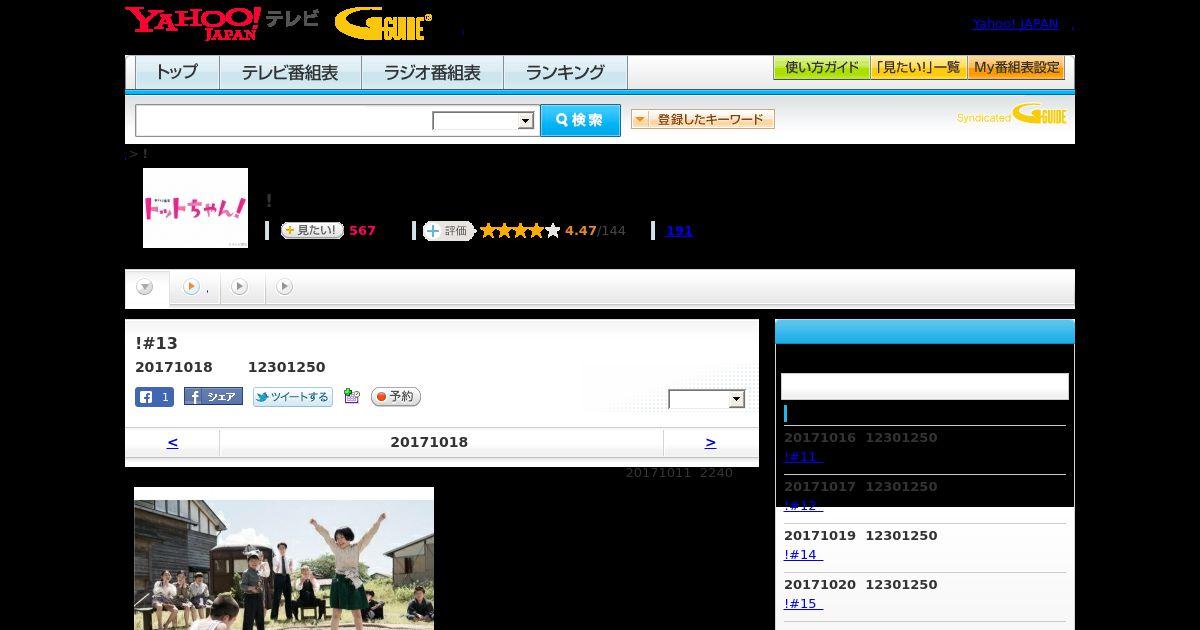The image size is (1200, 630).
Task: Expand the search category dropdown in search bar
Action: pos(484,121)
